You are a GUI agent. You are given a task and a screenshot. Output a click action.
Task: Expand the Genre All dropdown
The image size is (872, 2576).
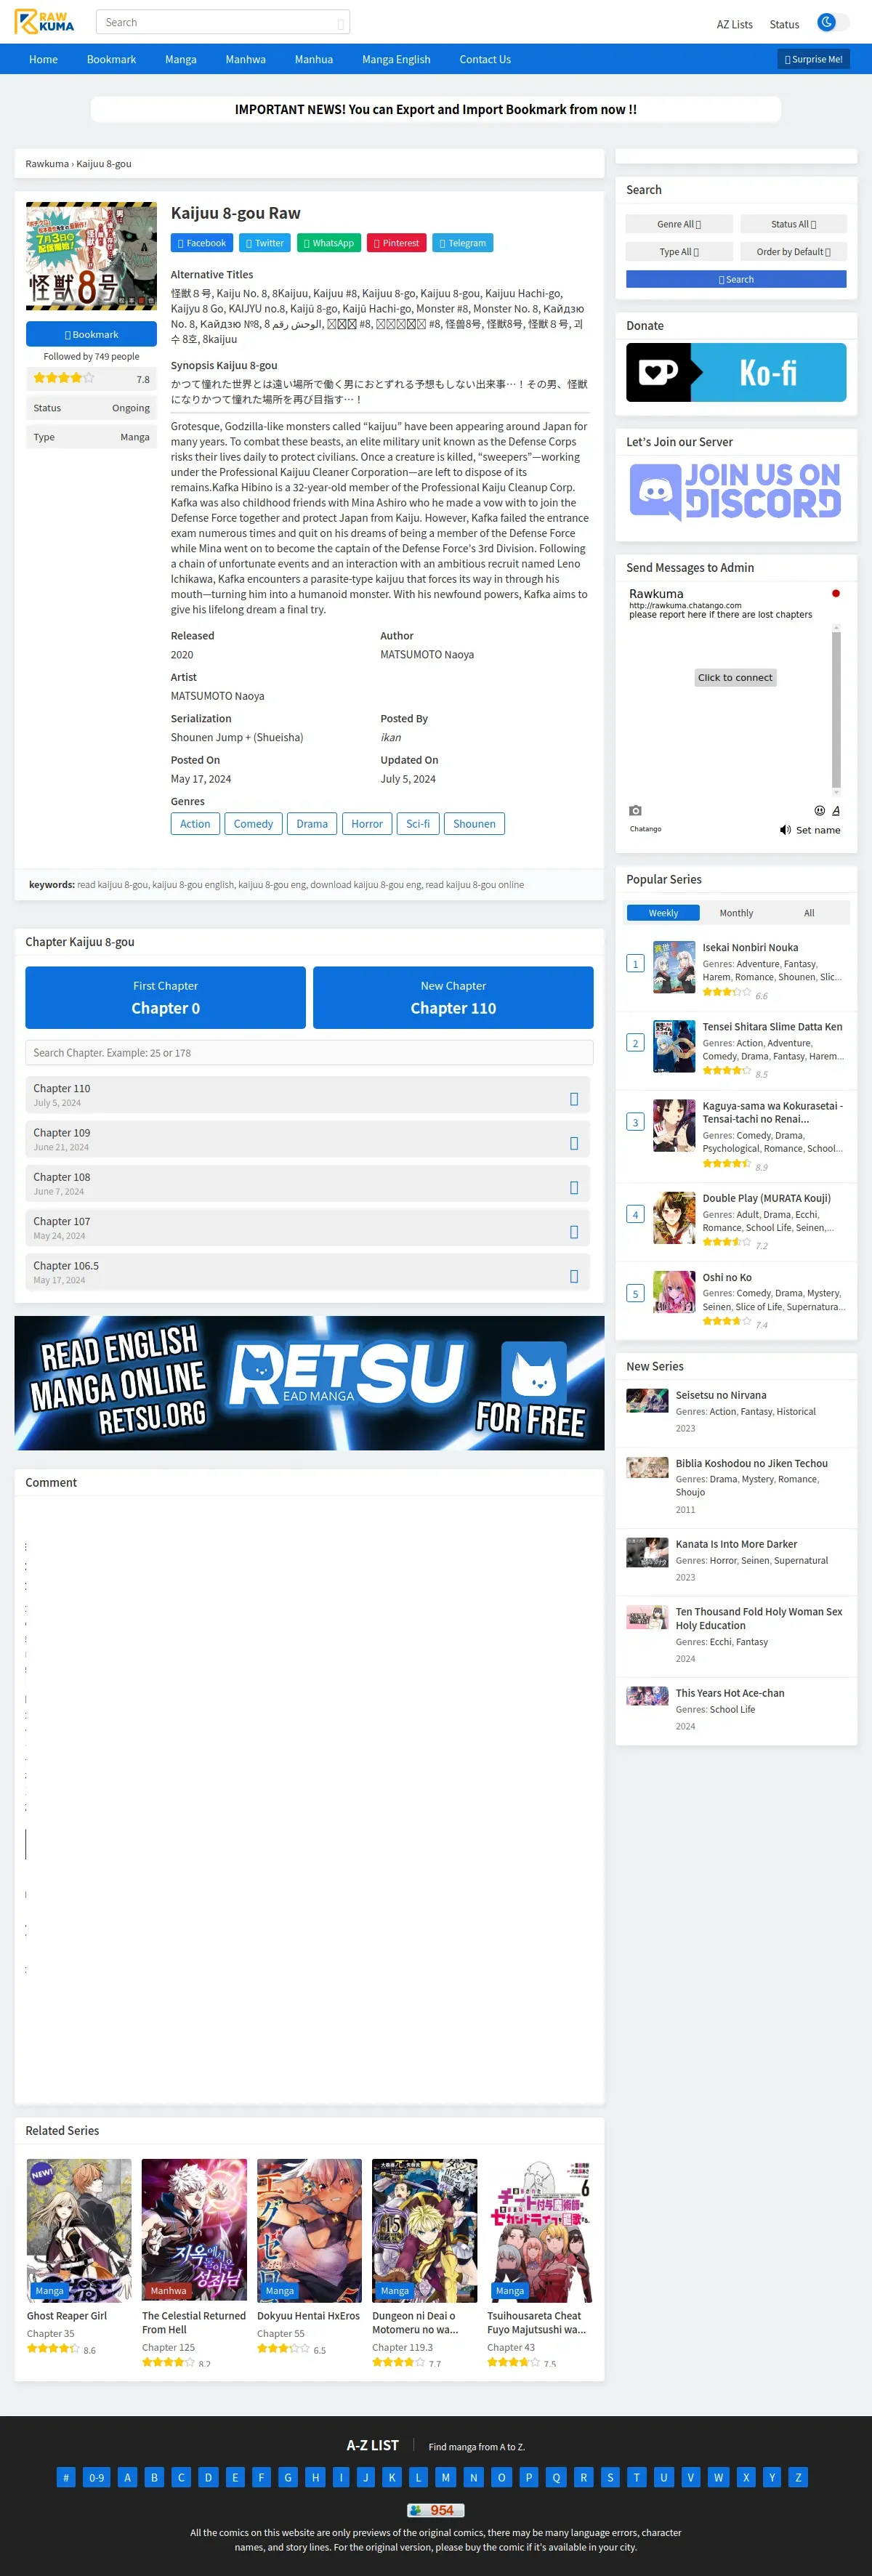[679, 224]
